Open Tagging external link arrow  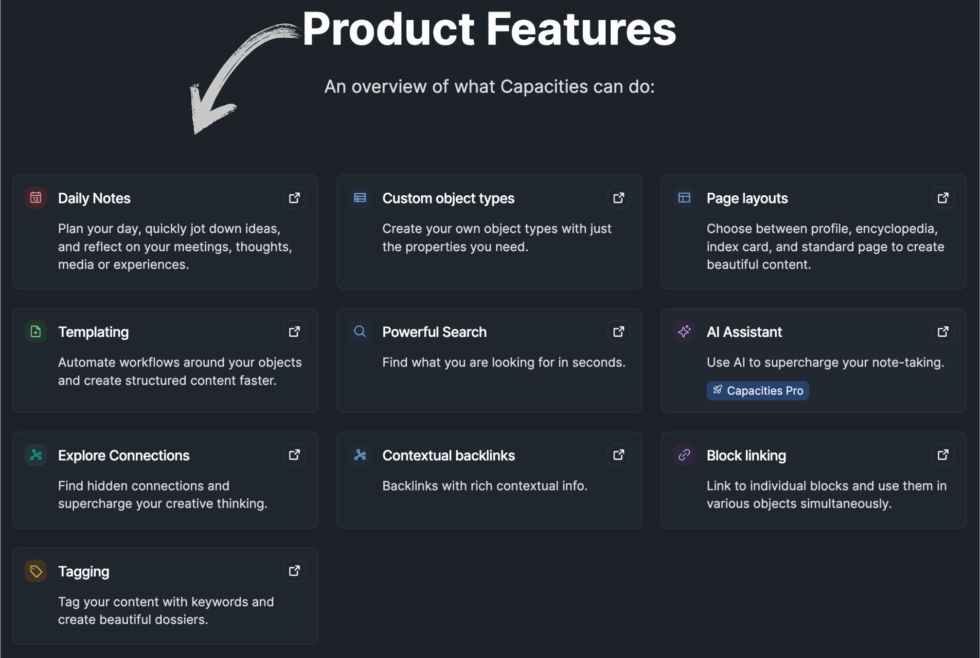pos(294,572)
